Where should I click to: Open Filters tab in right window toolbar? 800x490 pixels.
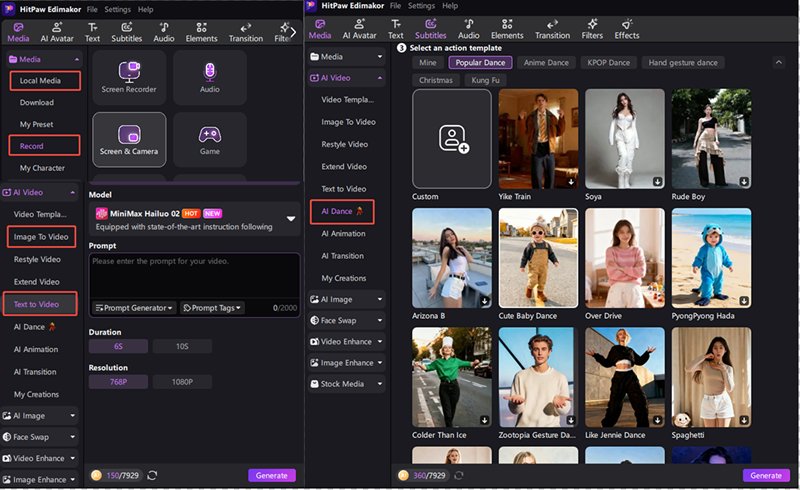[x=592, y=29]
